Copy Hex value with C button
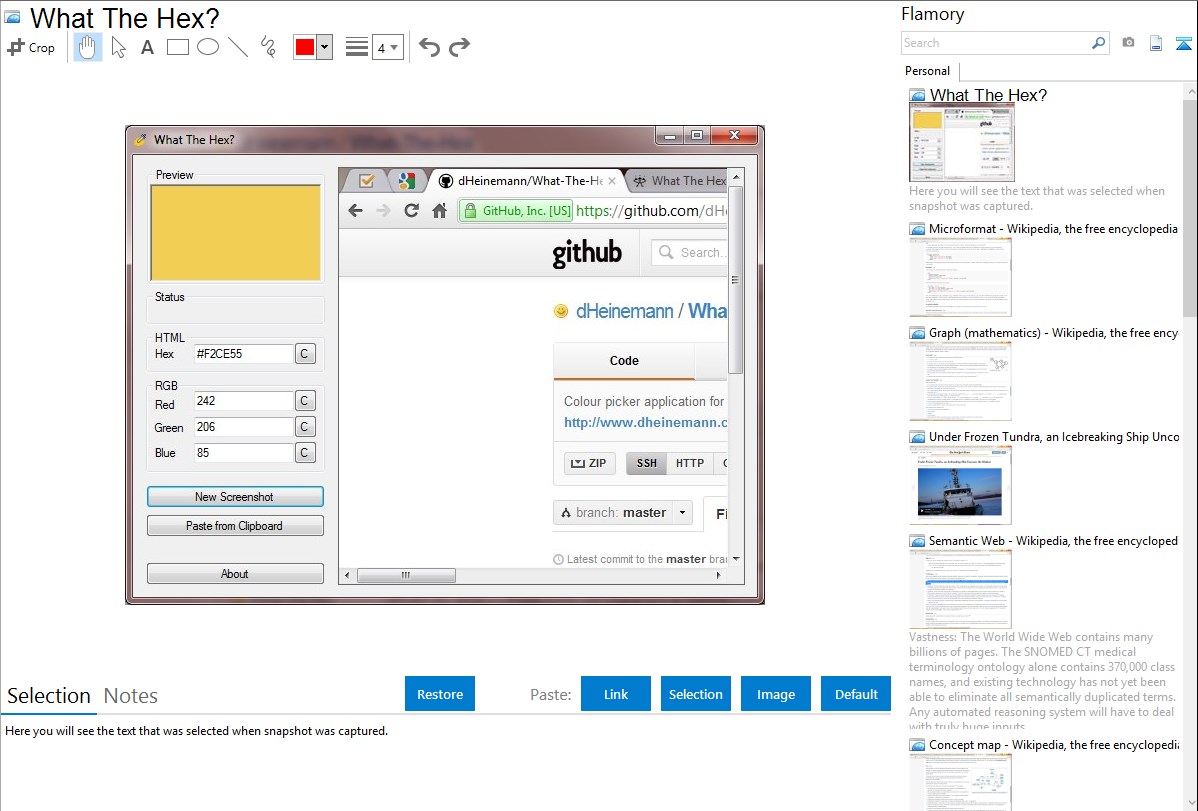 305,354
